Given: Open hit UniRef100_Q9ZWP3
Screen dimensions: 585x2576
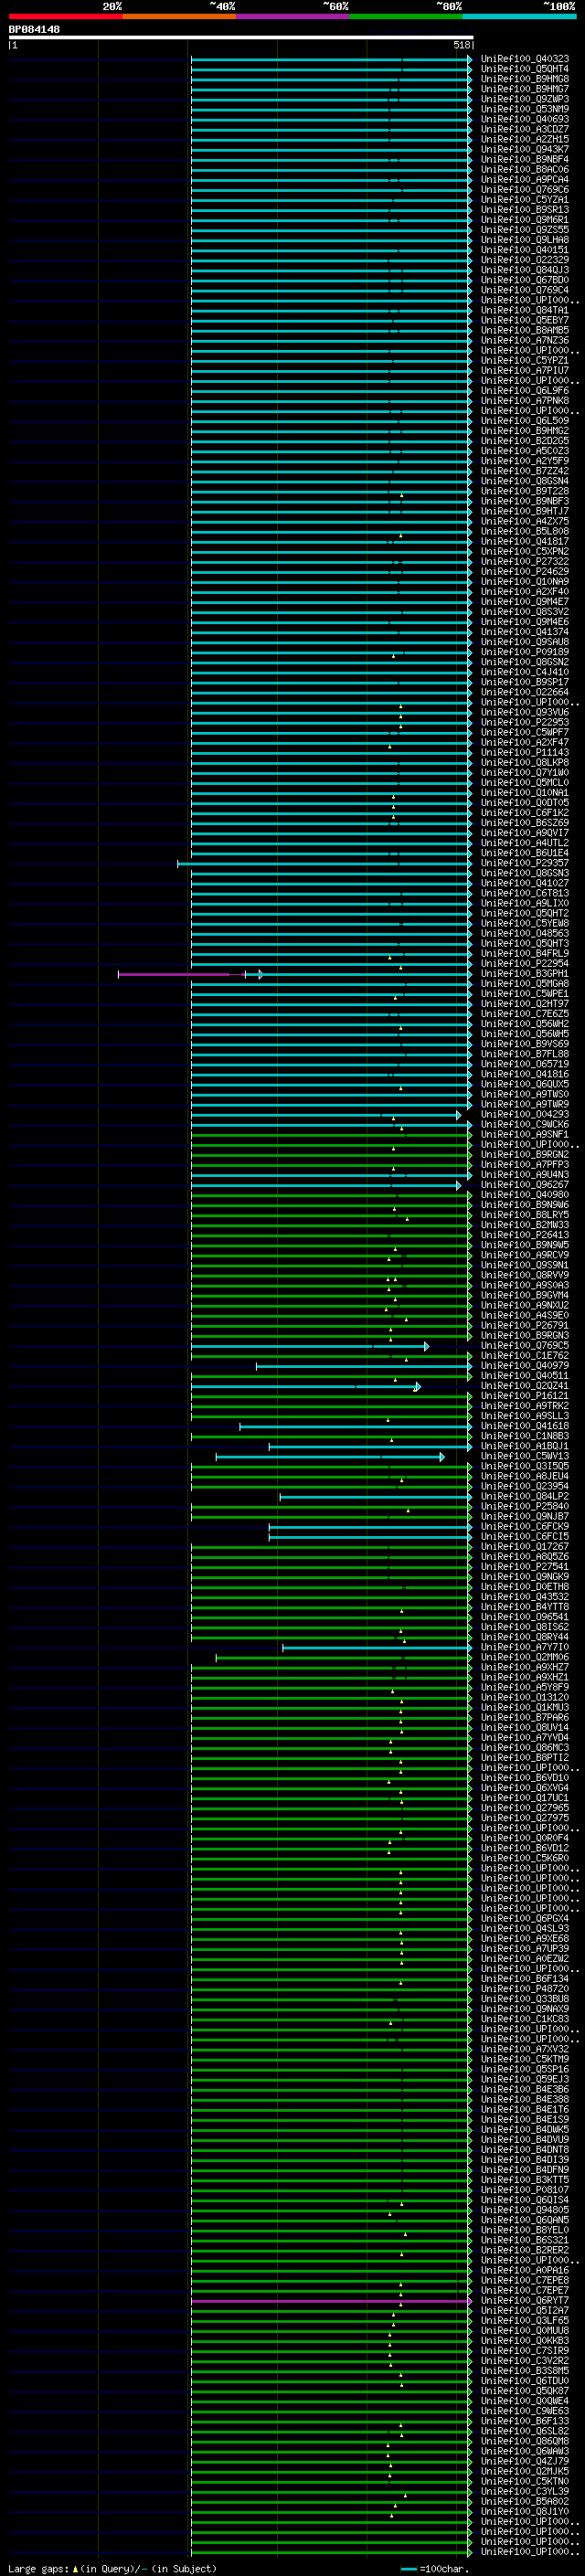Looking at the screenshot, I should coord(525,99).
